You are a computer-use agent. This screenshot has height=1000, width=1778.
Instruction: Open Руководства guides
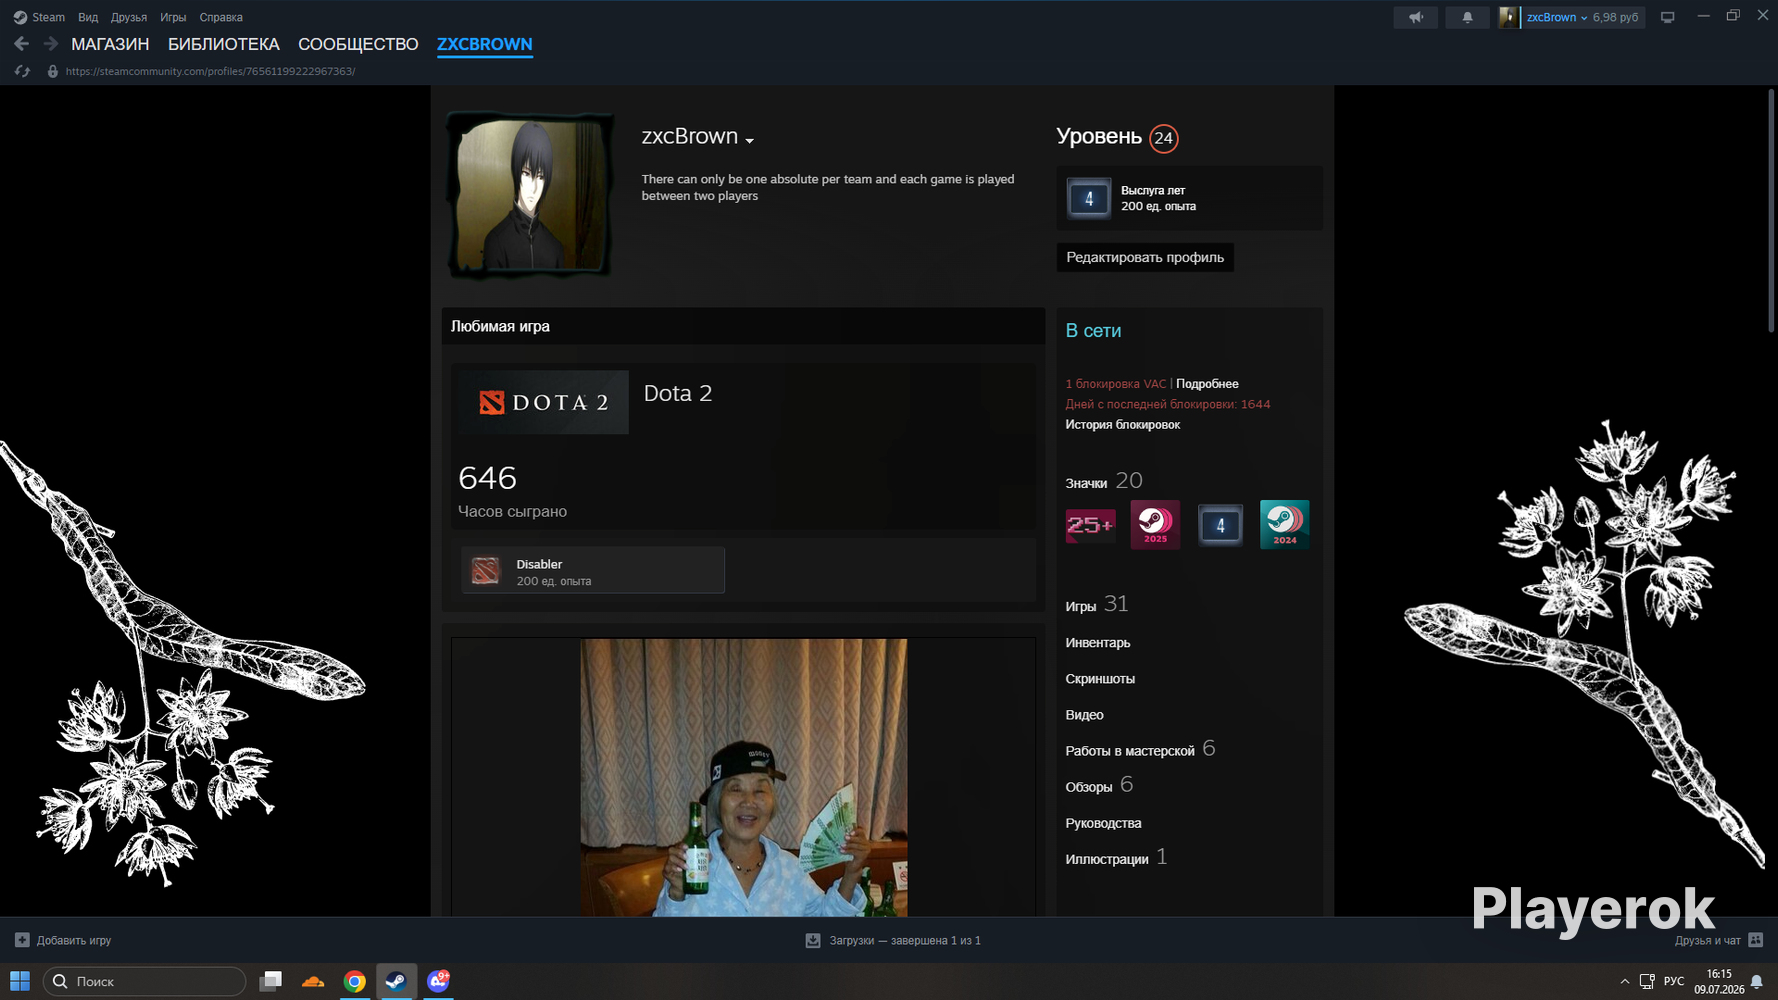click(x=1104, y=823)
